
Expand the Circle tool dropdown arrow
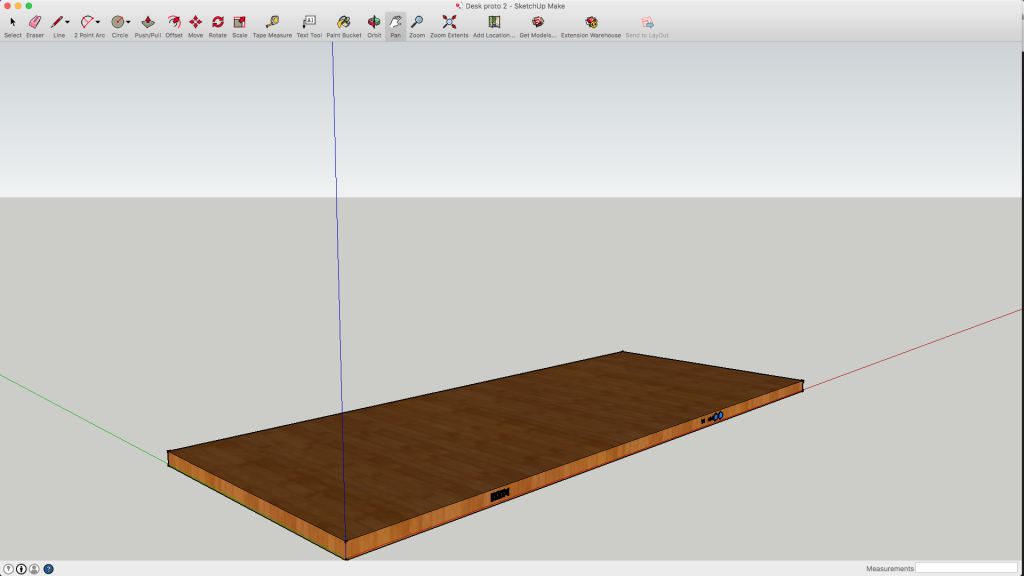[128, 22]
